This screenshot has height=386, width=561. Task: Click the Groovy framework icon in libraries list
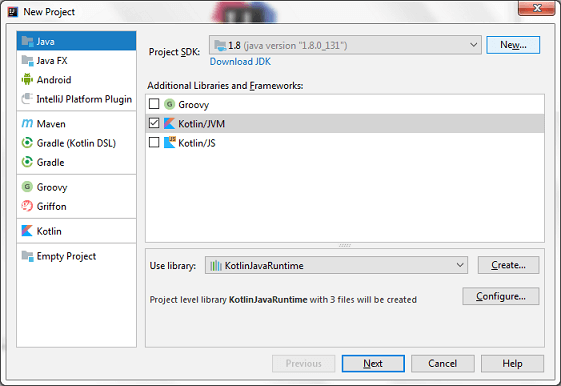169,104
